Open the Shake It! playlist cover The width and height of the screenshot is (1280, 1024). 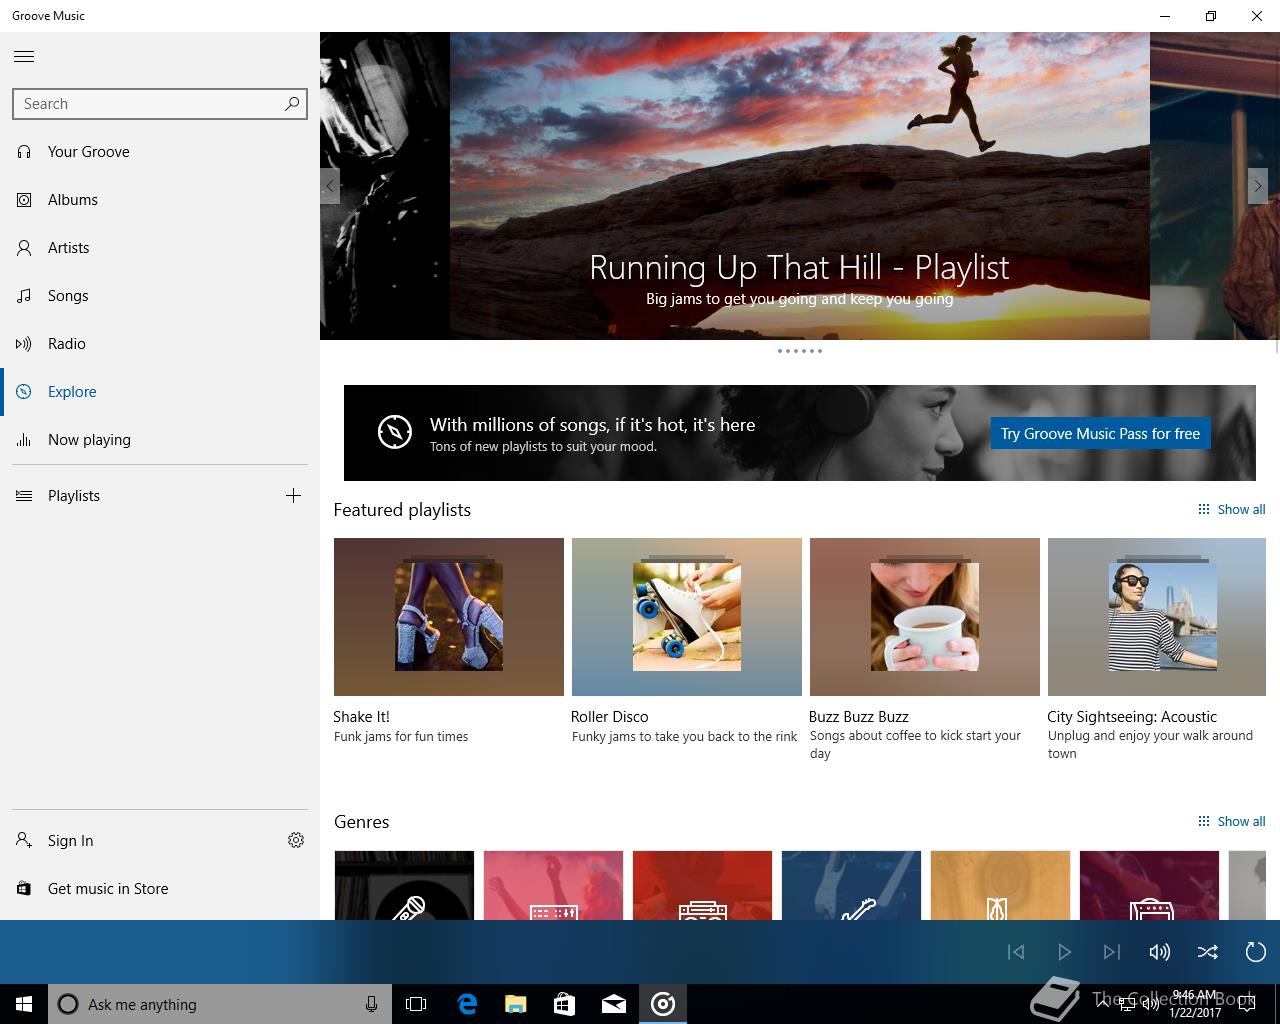tap(449, 617)
